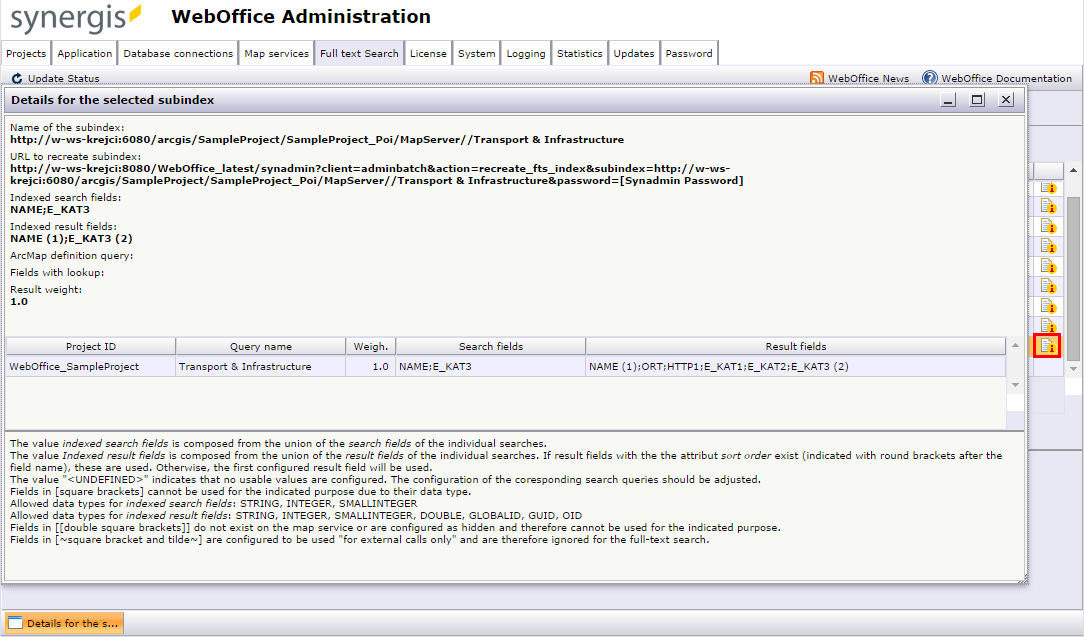The image size is (1084, 637).
Task: Switch to the Projects tab
Action: [x=26, y=53]
